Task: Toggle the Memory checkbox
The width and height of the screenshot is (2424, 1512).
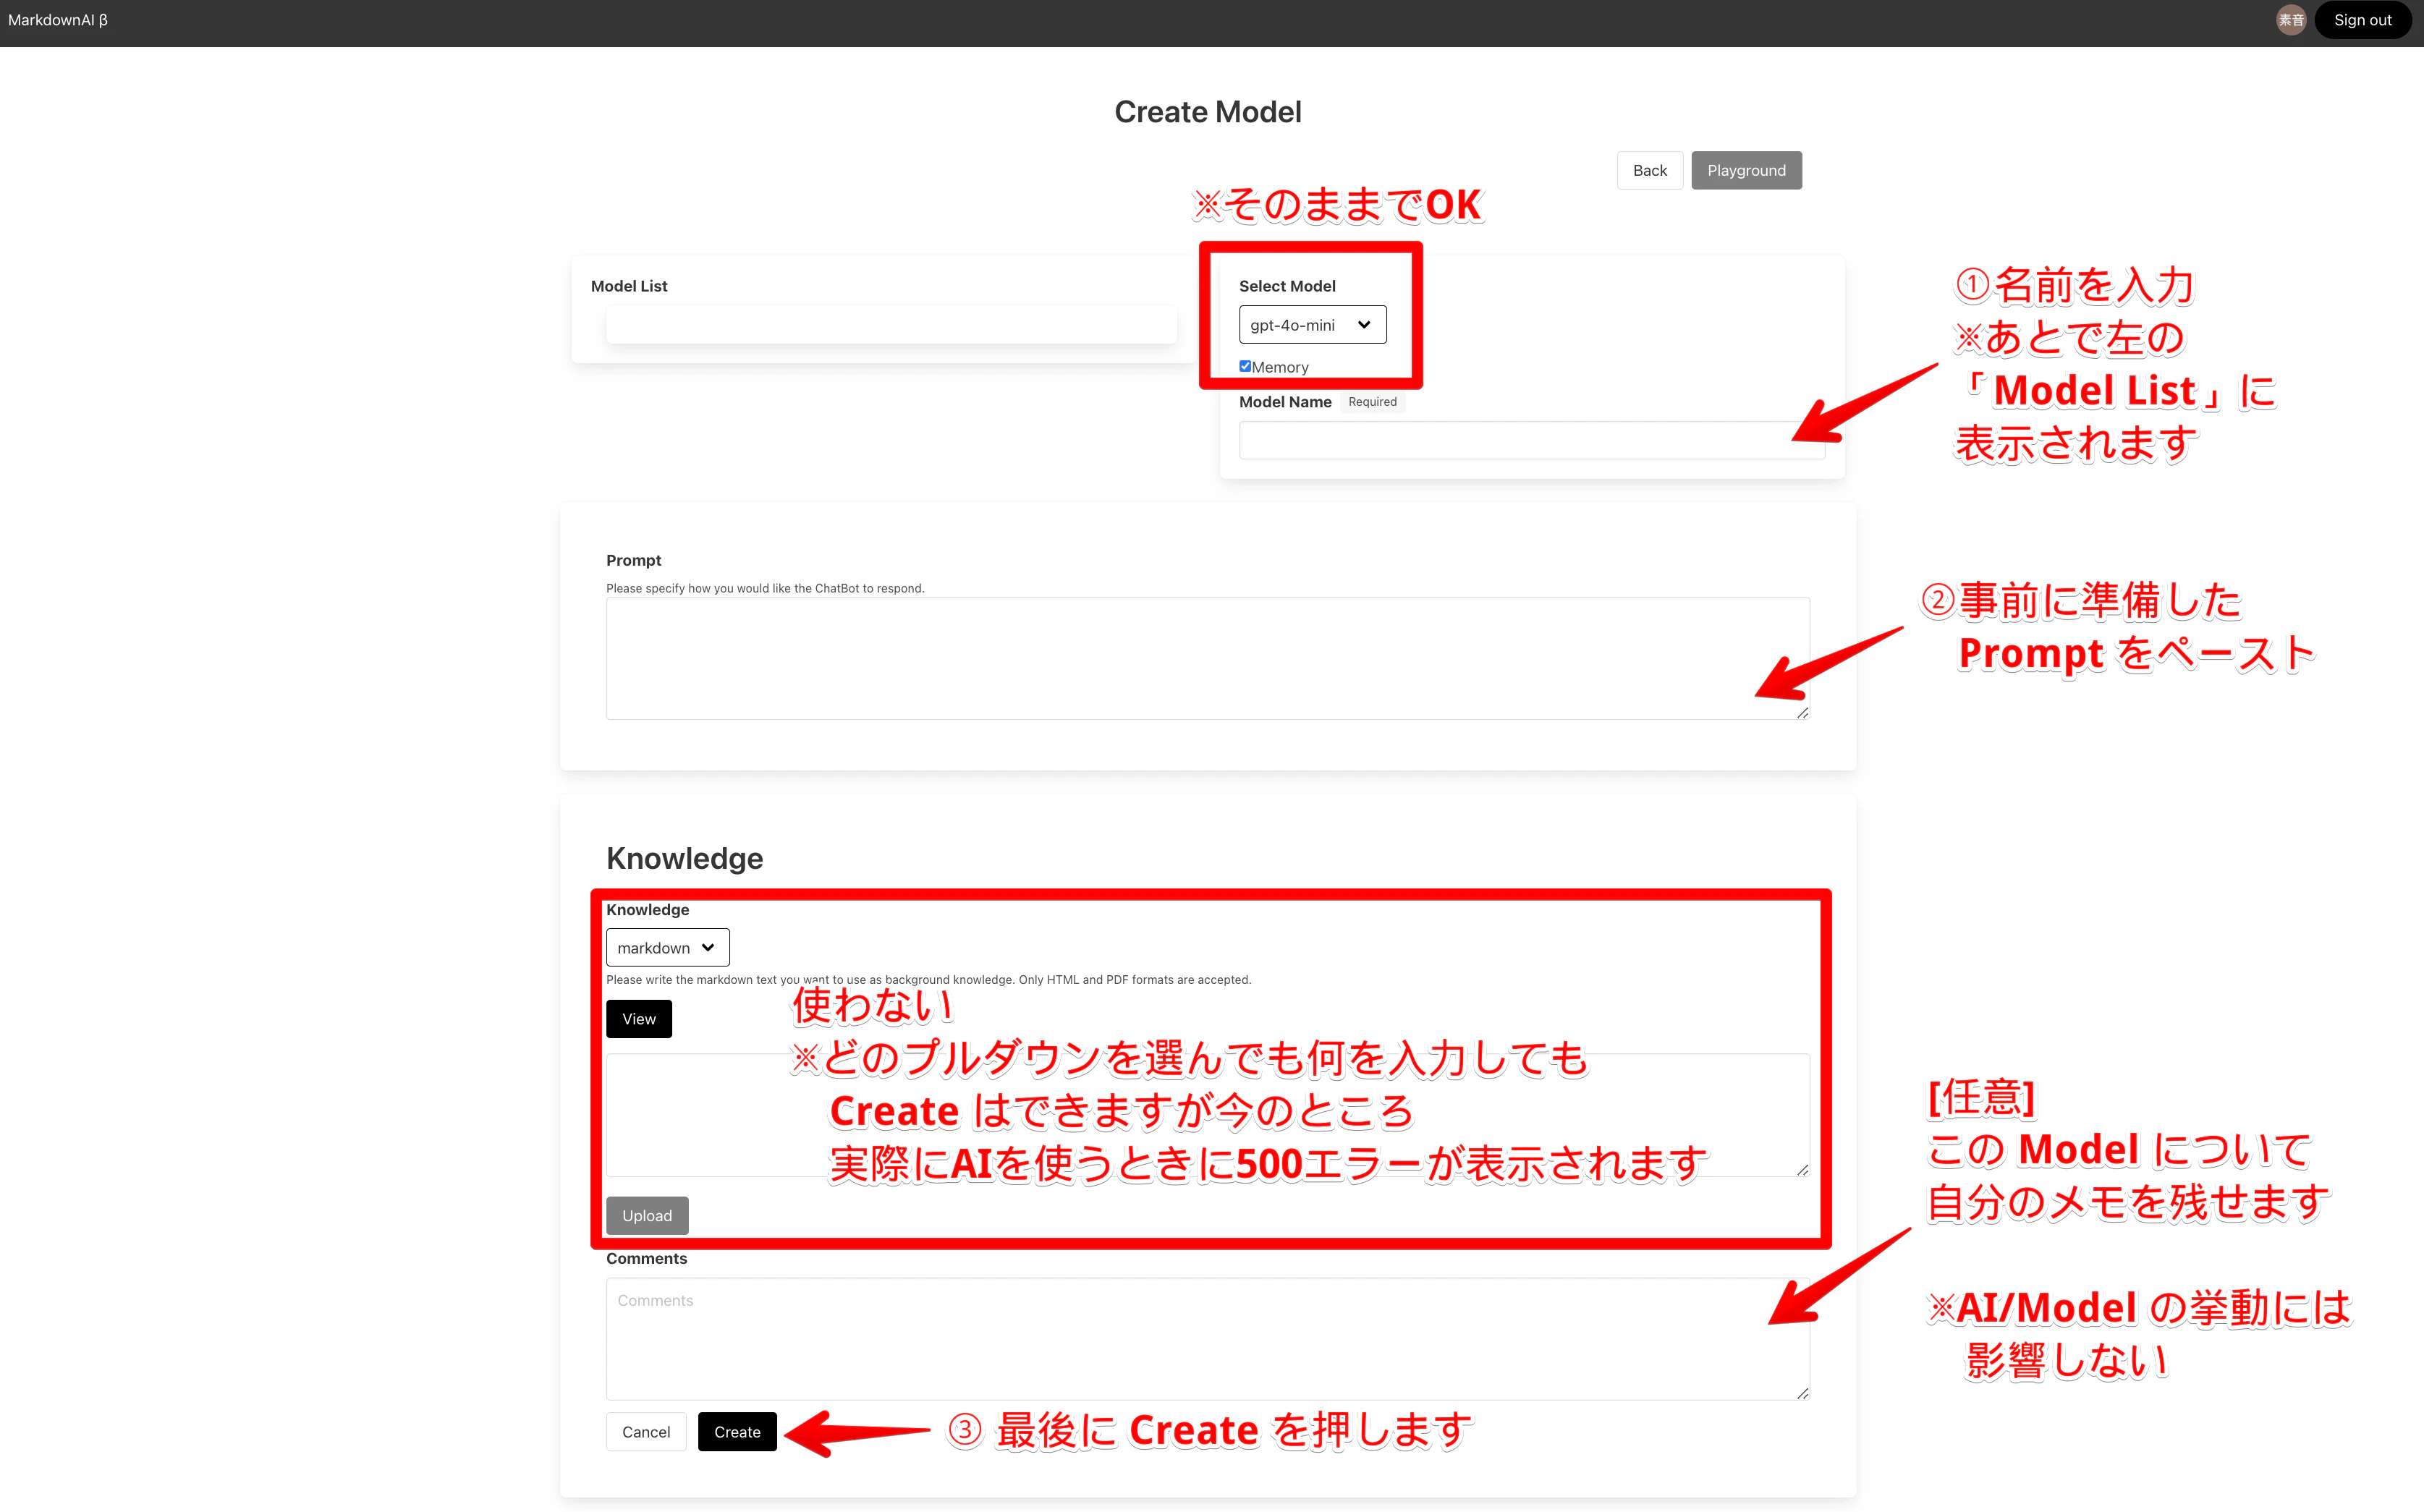Action: tap(1245, 366)
